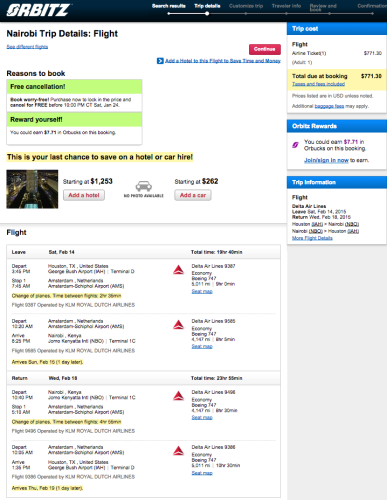Open the baggage fees link
This screenshot has height=500, width=387.
(x=329, y=106)
